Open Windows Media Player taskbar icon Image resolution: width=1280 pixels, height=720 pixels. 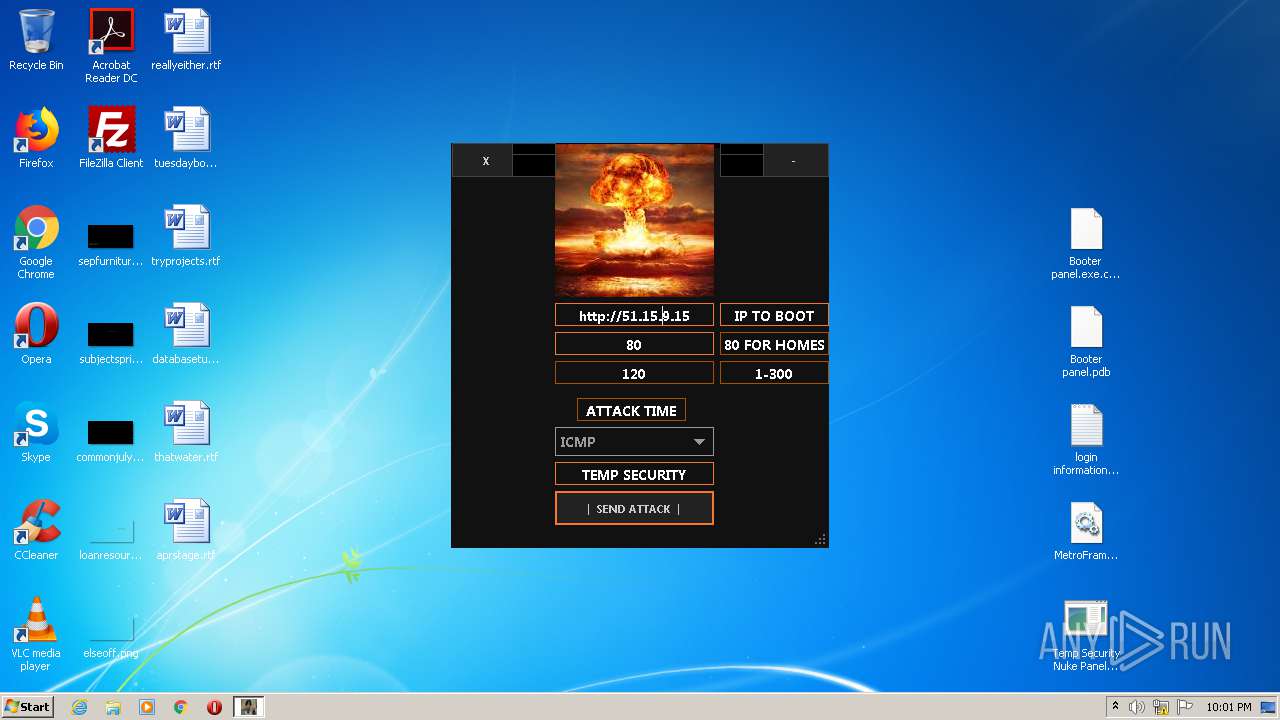tap(147, 707)
